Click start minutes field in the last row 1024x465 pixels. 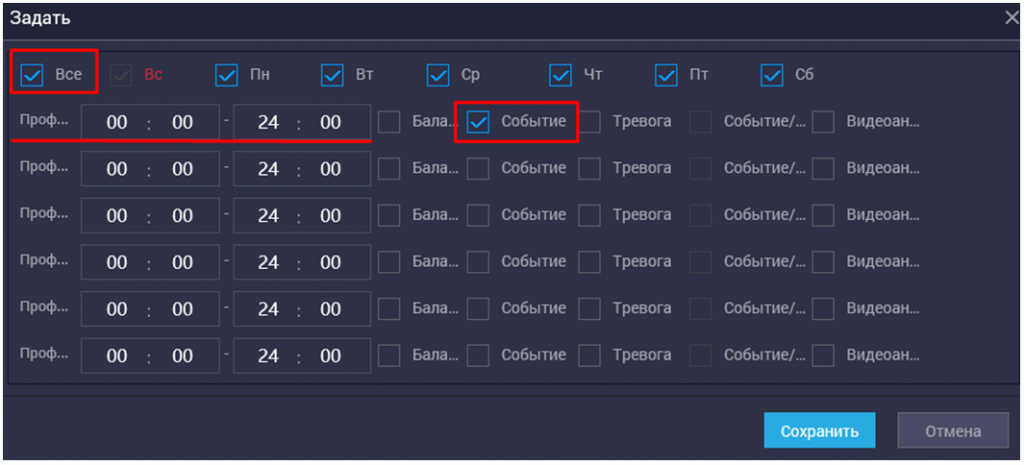click(x=182, y=356)
